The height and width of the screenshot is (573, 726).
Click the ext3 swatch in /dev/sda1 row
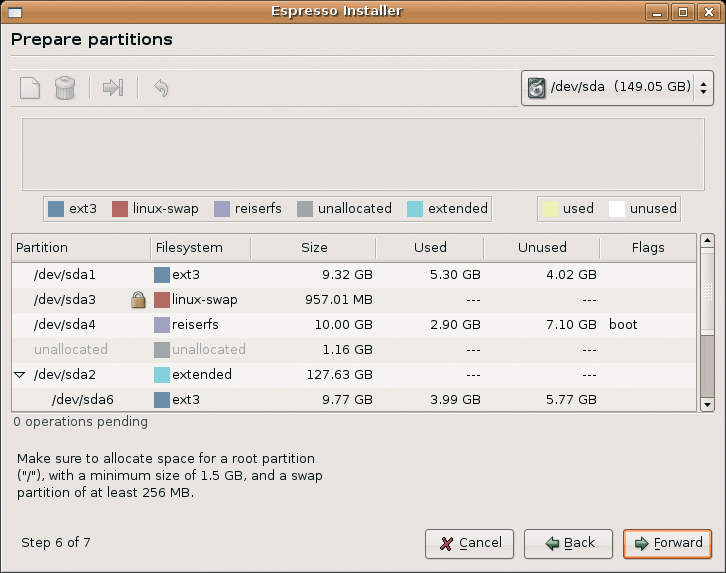(162, 275)
